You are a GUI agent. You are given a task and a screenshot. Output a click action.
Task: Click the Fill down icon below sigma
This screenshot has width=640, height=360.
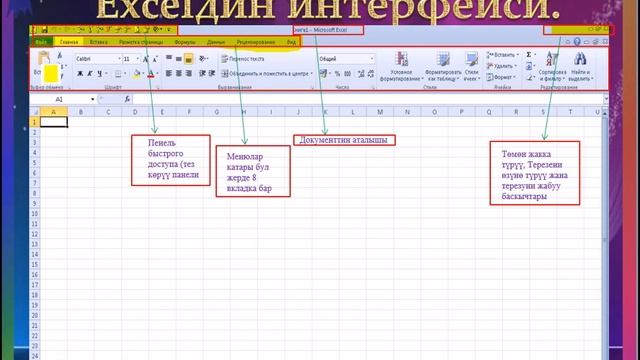(x=529, y=66)
